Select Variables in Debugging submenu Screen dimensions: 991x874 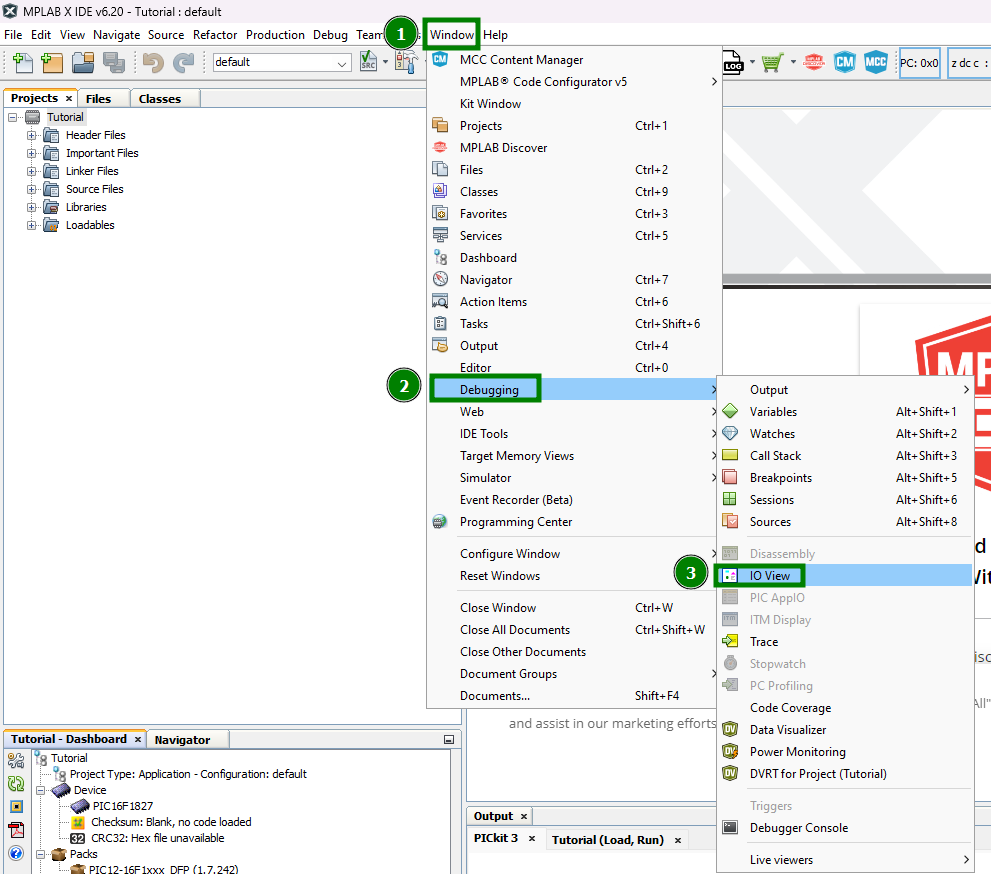click(x=845, y=411)
